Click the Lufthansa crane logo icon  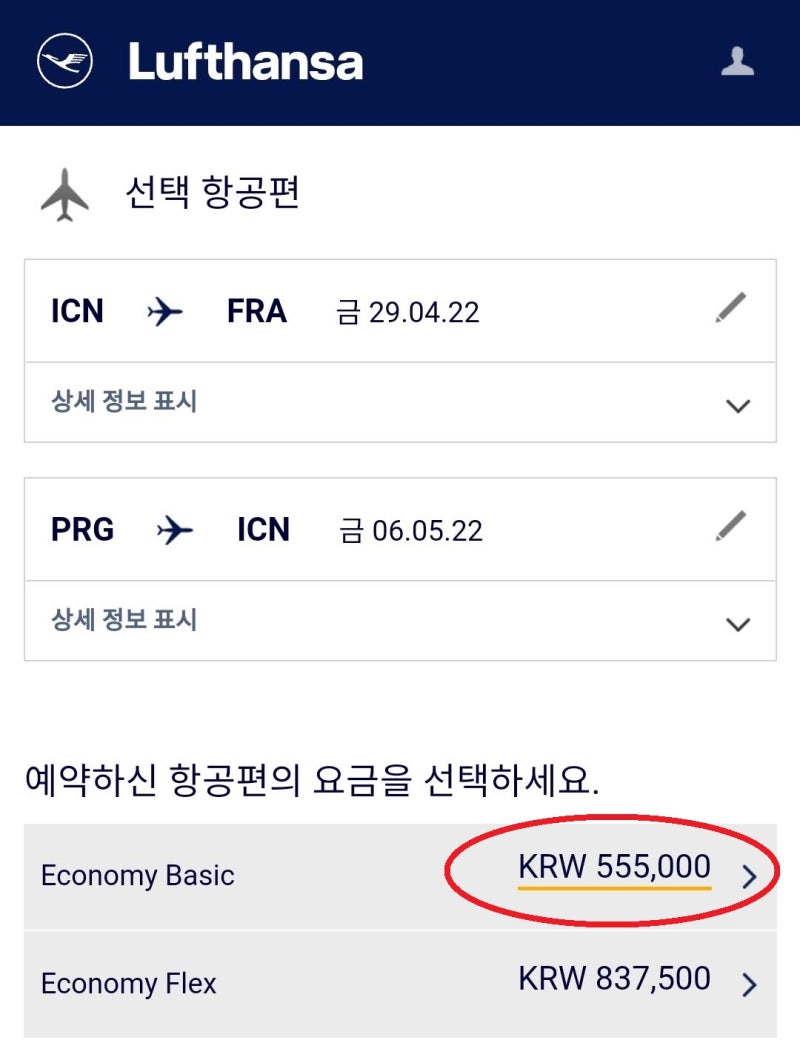coord(65,62)
